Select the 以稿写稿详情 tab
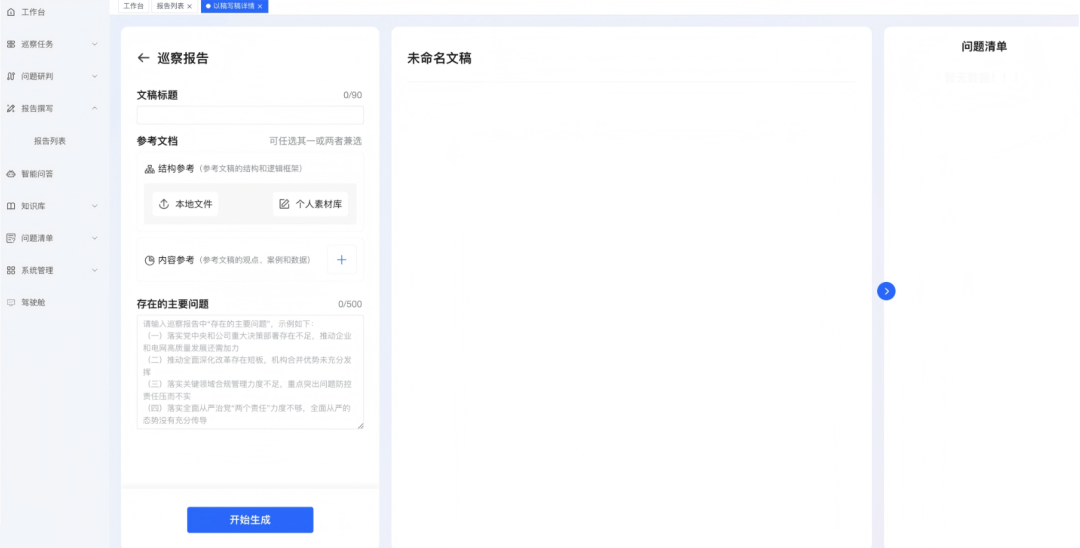 pyautogui.click(x=233, y=6)
